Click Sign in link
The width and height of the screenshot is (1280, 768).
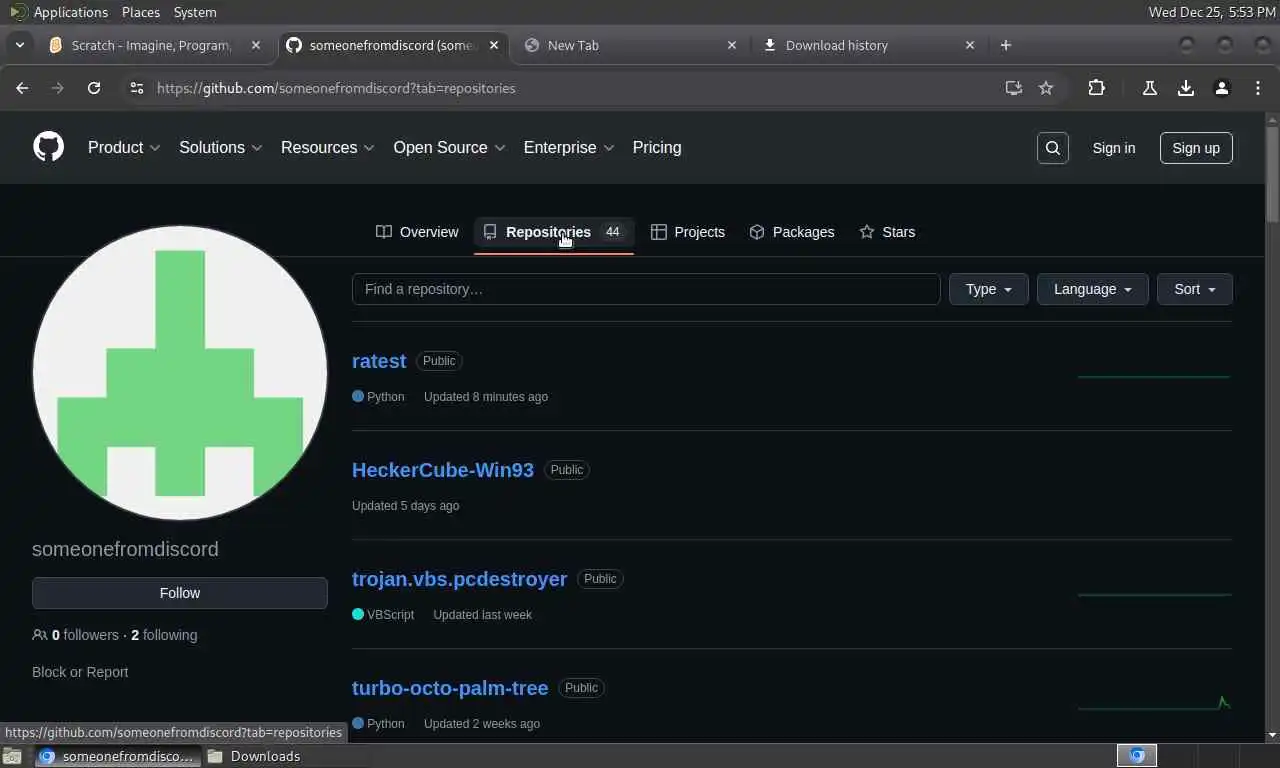coord(1114,148)
